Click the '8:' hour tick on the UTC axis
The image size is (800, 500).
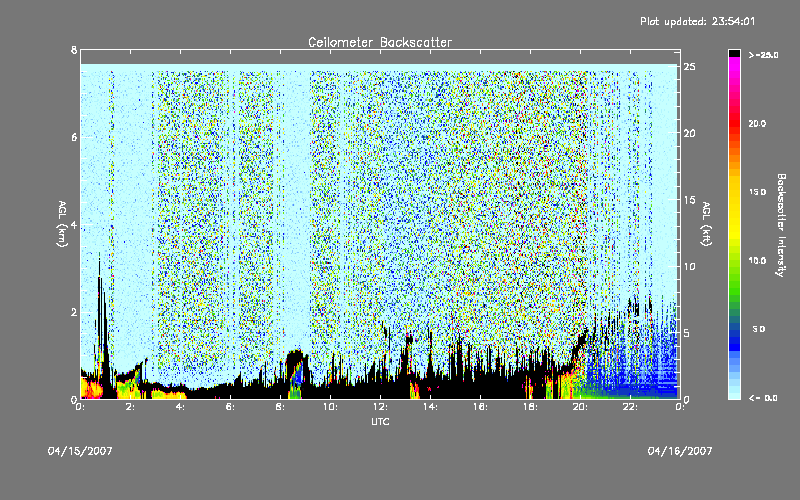click(281, 407)
